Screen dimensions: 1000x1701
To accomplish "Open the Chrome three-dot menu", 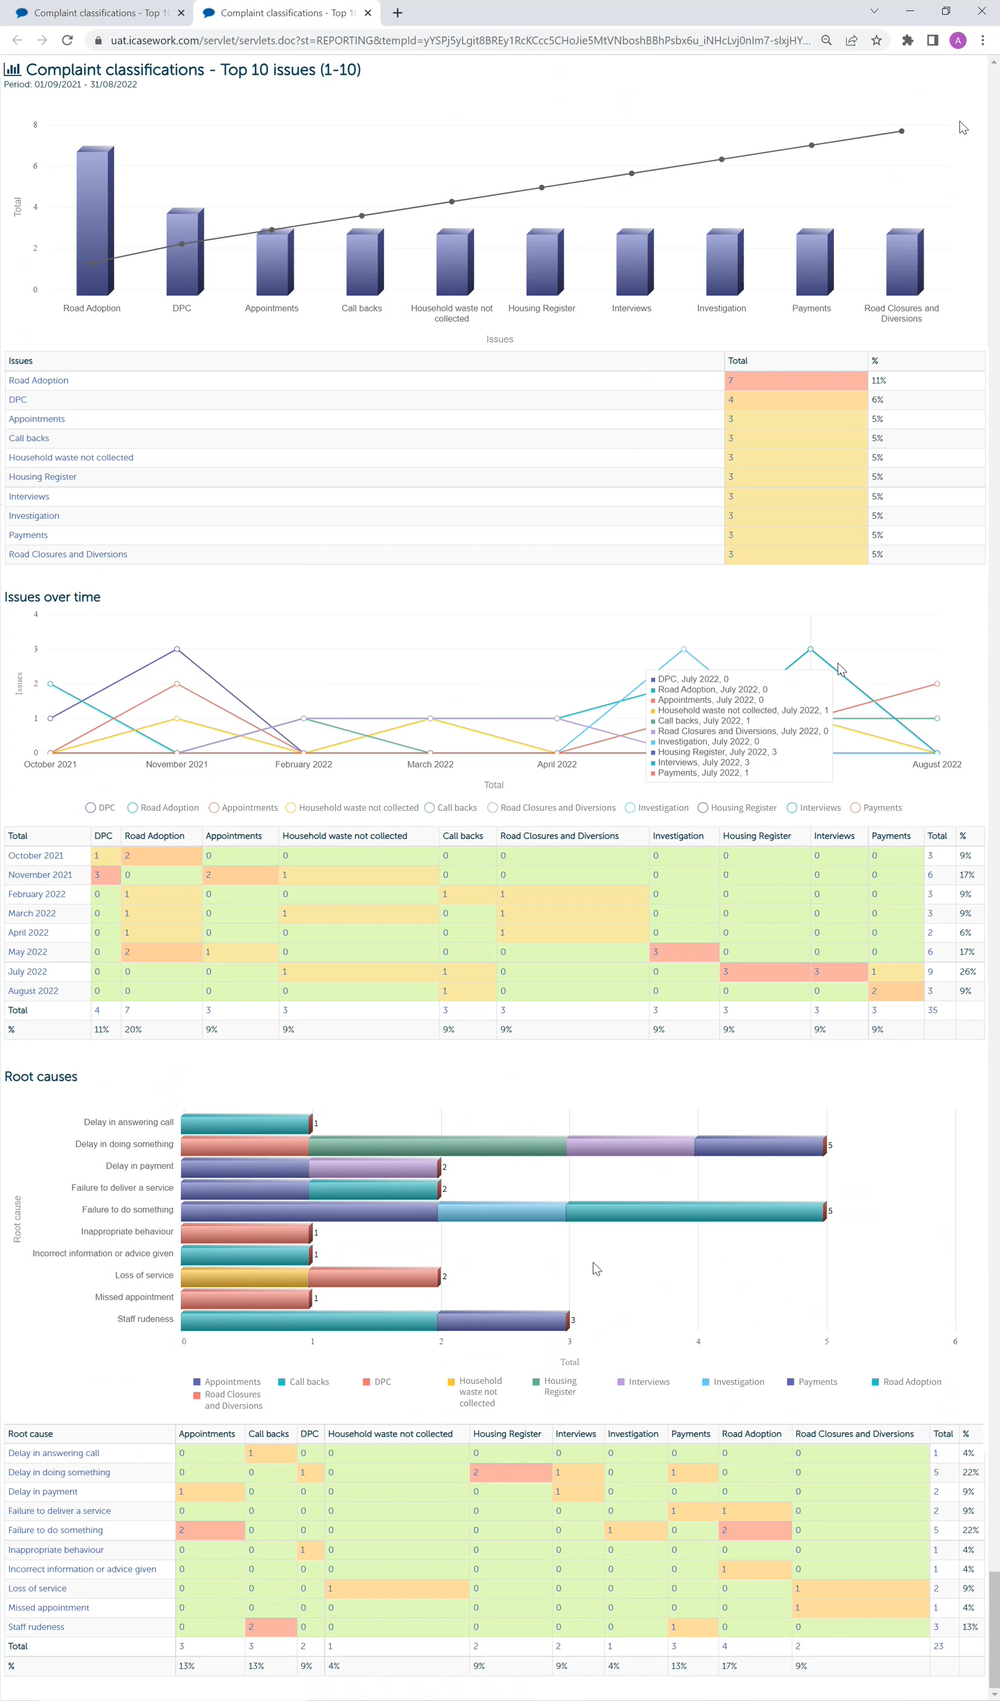I will click(984, 40).
